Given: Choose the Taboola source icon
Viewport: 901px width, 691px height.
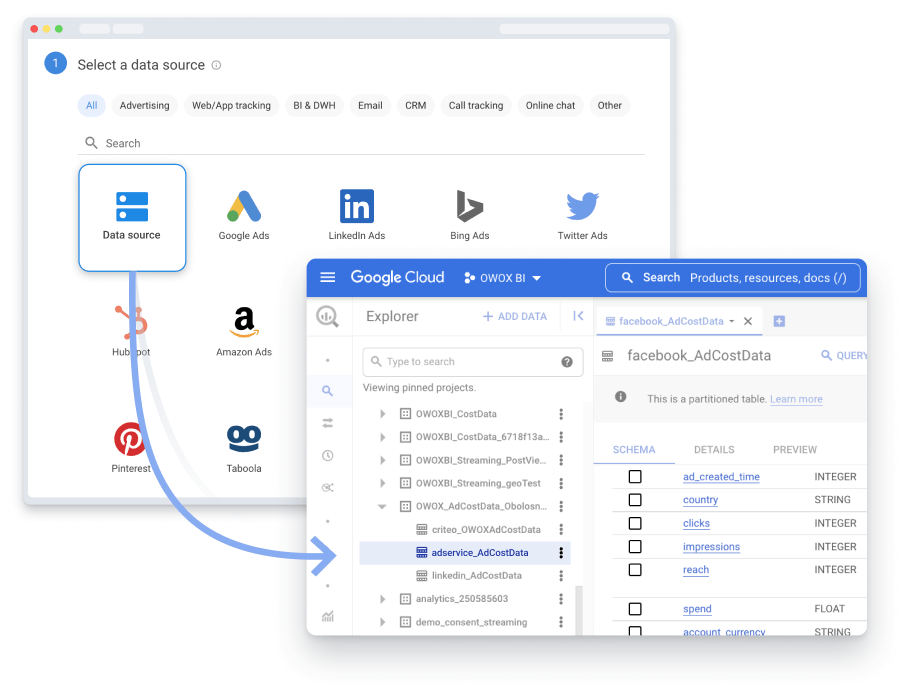Looking at the screenshot, I should (x=244, y=439).
